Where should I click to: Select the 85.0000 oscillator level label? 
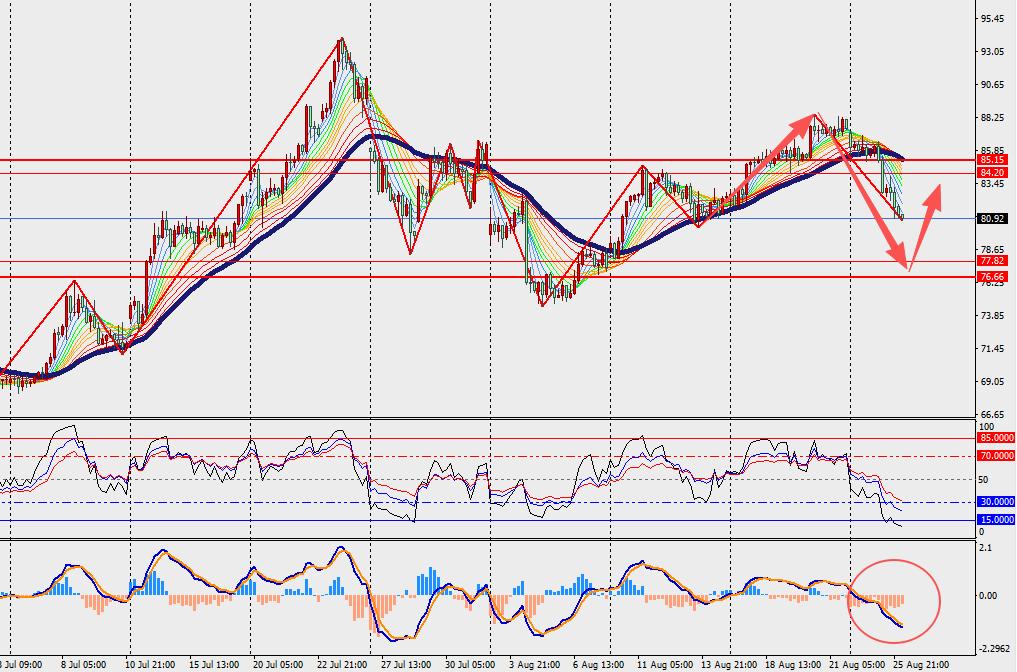pyautogui.click(x=996, y=438)
